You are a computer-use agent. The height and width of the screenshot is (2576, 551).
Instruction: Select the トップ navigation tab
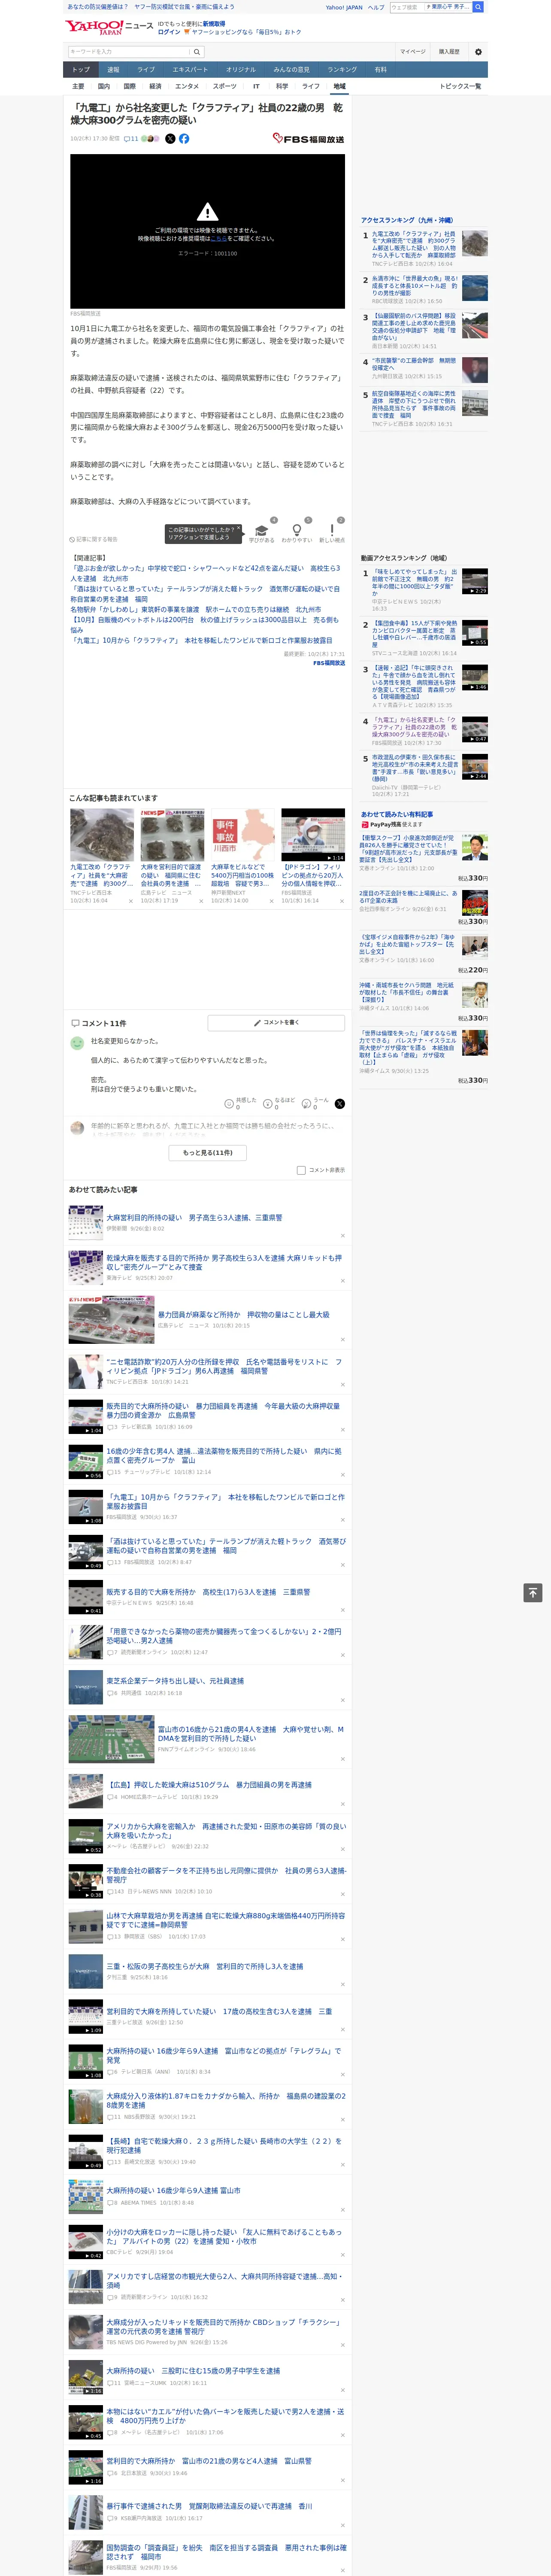[x=81, y=70]
